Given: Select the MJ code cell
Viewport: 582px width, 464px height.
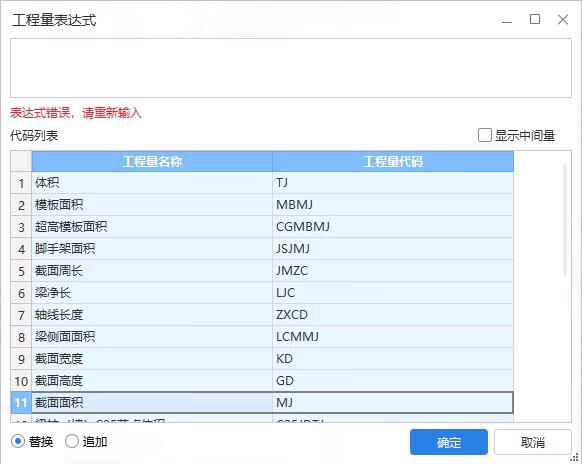Looking at the screenshot, I should click(x=393, y=402).
